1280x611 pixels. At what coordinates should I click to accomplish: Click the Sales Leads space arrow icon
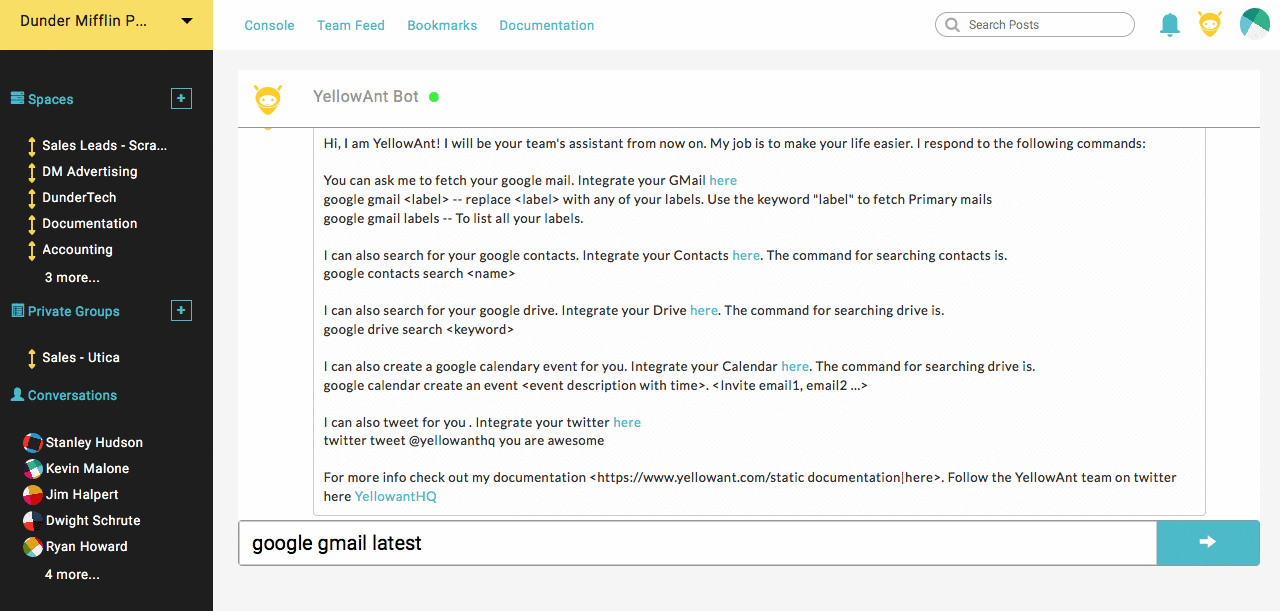click(x=31, y=146)
